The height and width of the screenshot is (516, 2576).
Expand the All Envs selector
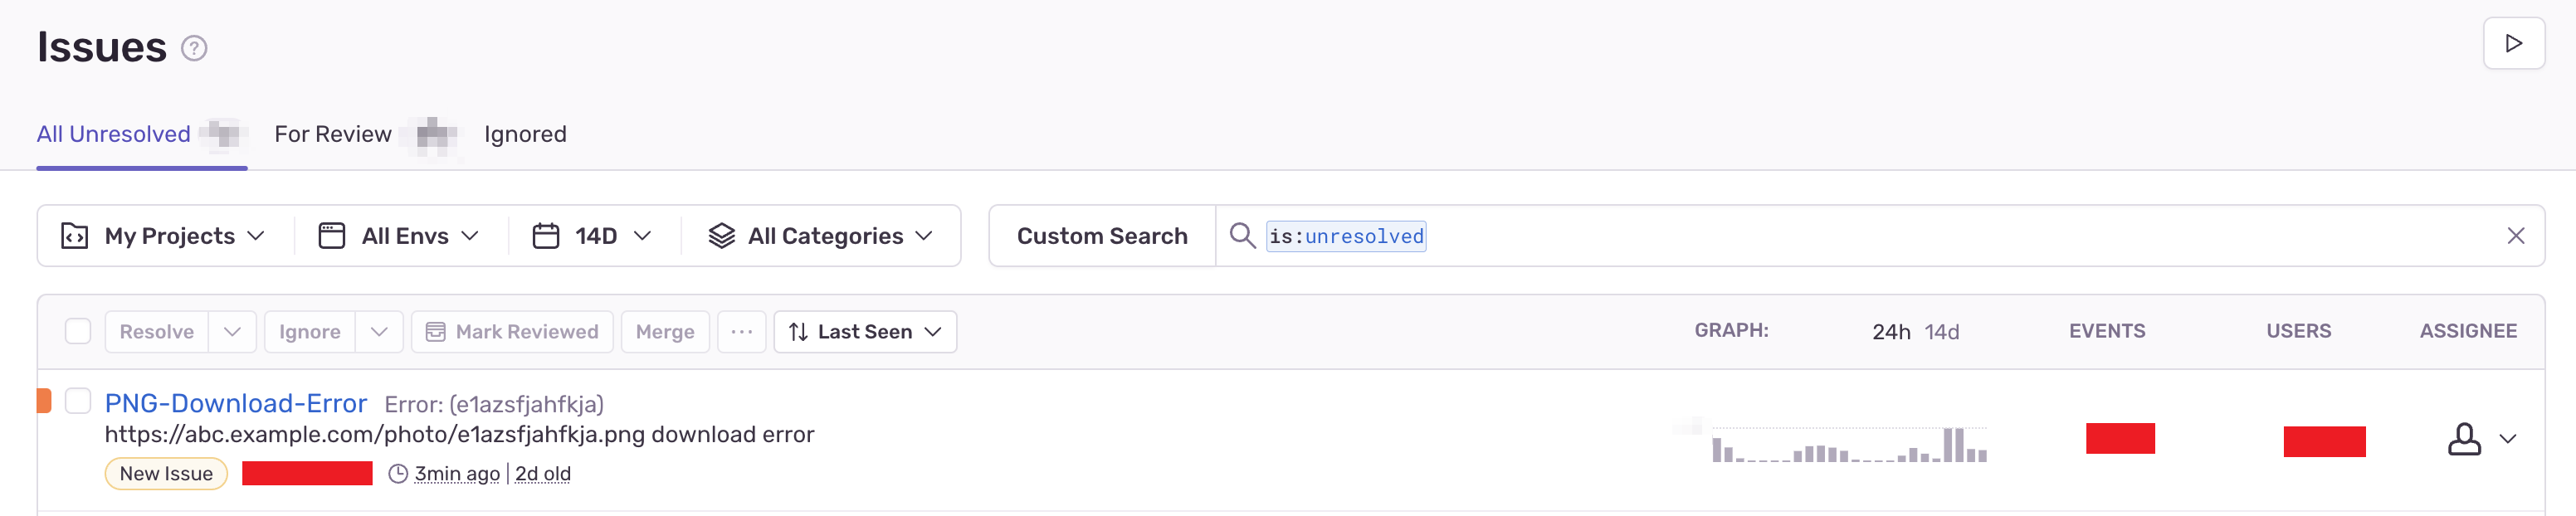400,236
